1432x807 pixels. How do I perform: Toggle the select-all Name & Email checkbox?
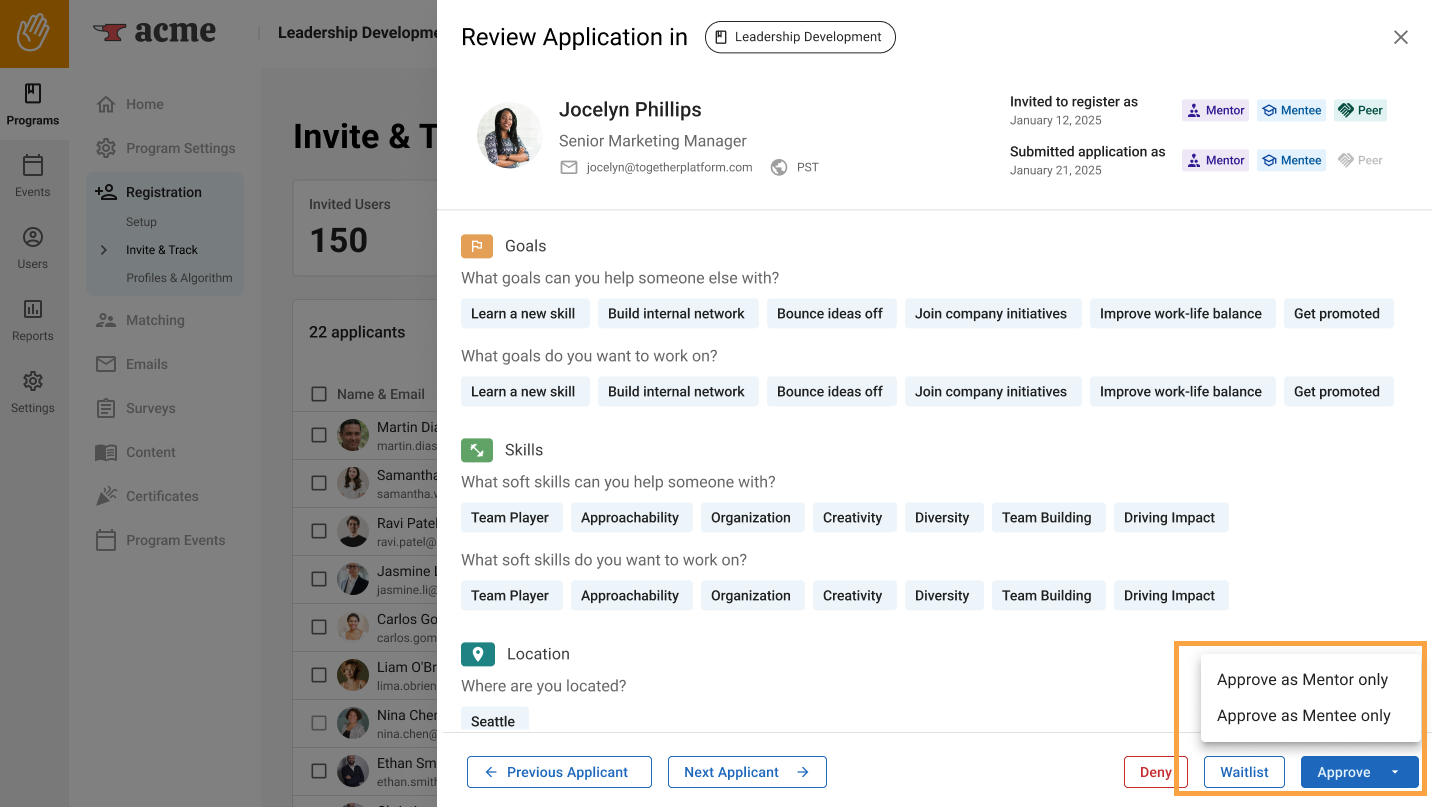[x=319, y=394]
